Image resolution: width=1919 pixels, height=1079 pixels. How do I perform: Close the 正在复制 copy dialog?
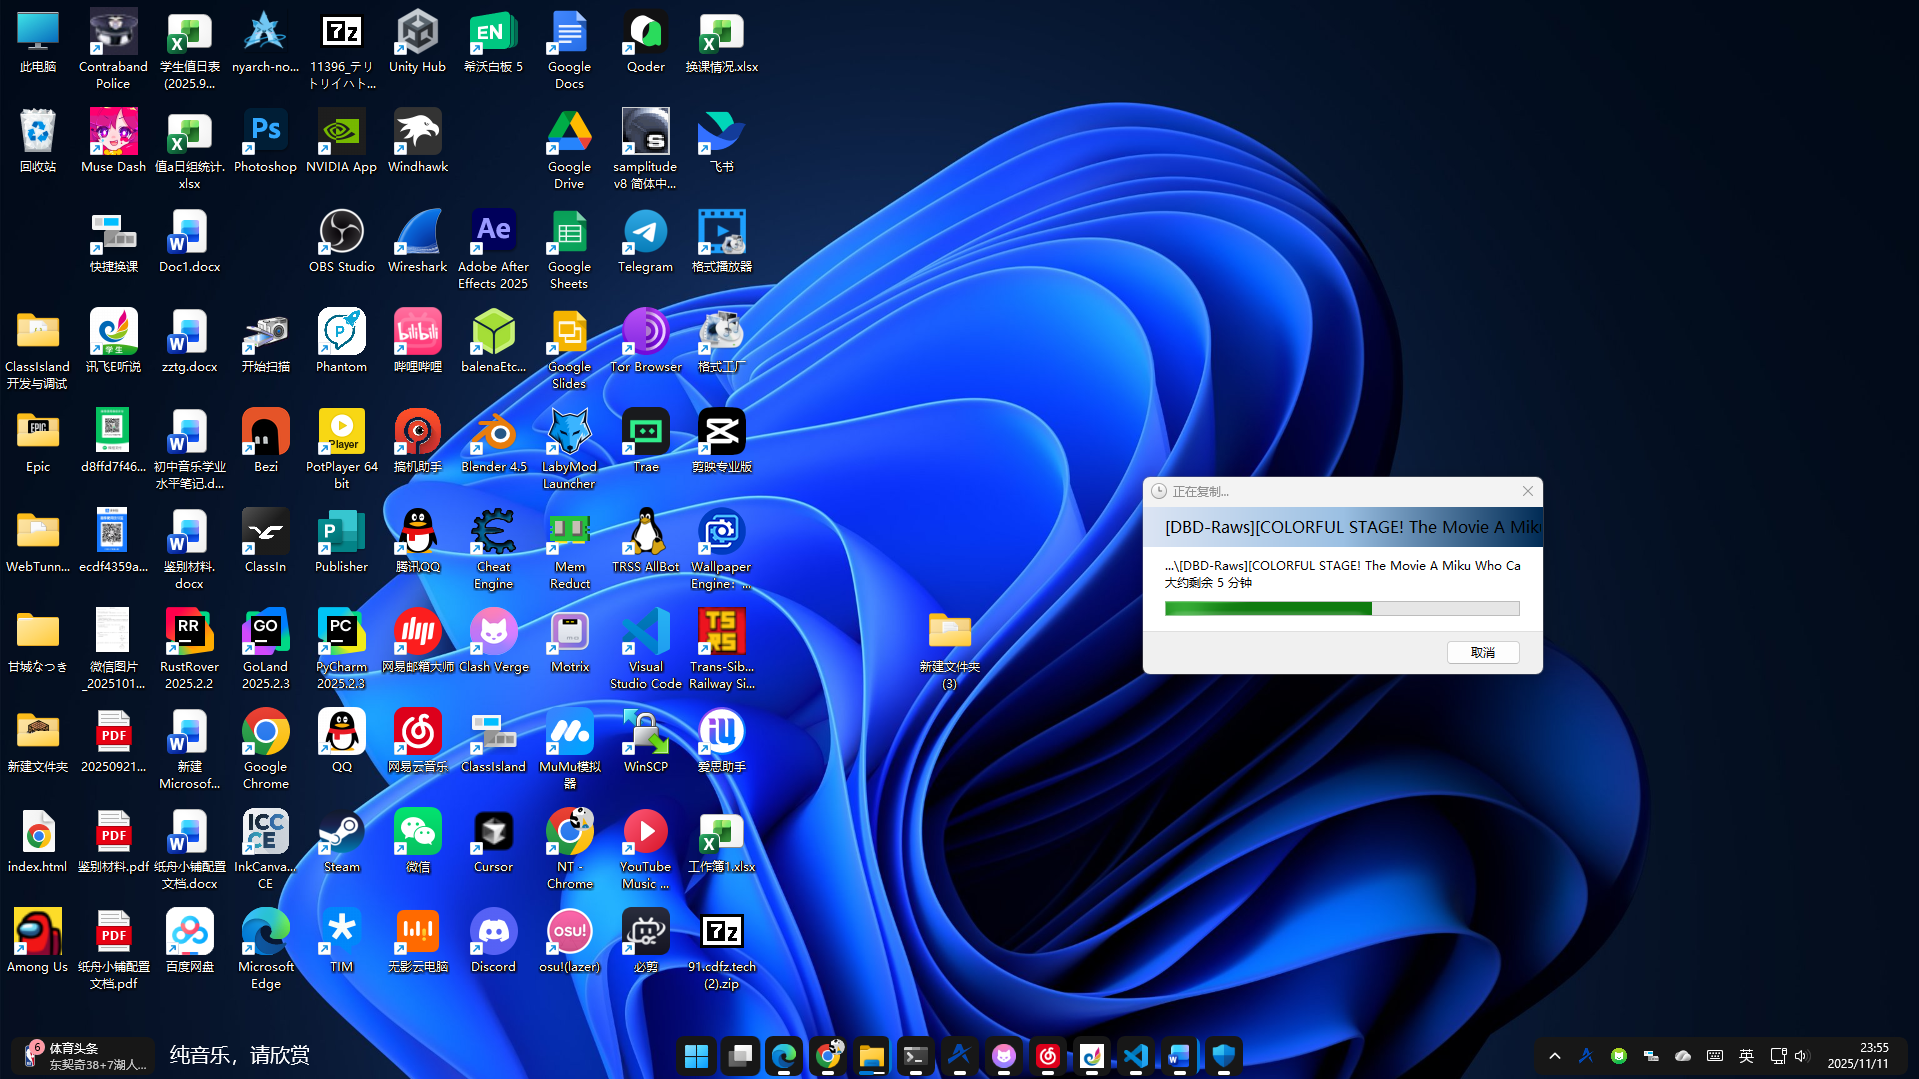tap(1527, 491)
